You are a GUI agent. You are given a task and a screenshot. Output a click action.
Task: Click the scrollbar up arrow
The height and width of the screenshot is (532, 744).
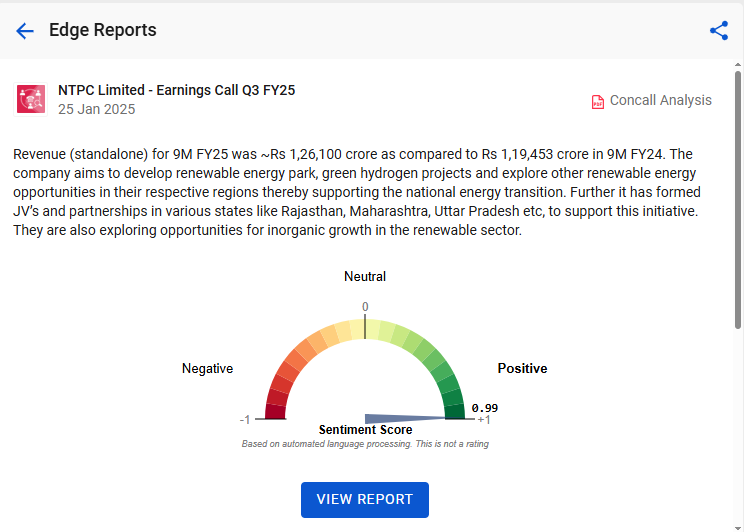(738, 65)
